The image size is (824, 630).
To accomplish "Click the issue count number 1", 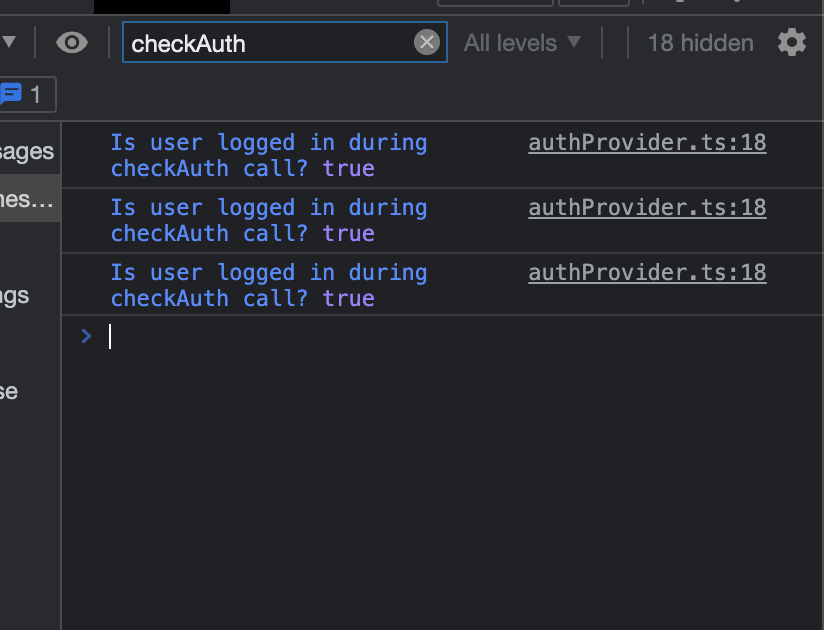I will [x=35, y=95].
